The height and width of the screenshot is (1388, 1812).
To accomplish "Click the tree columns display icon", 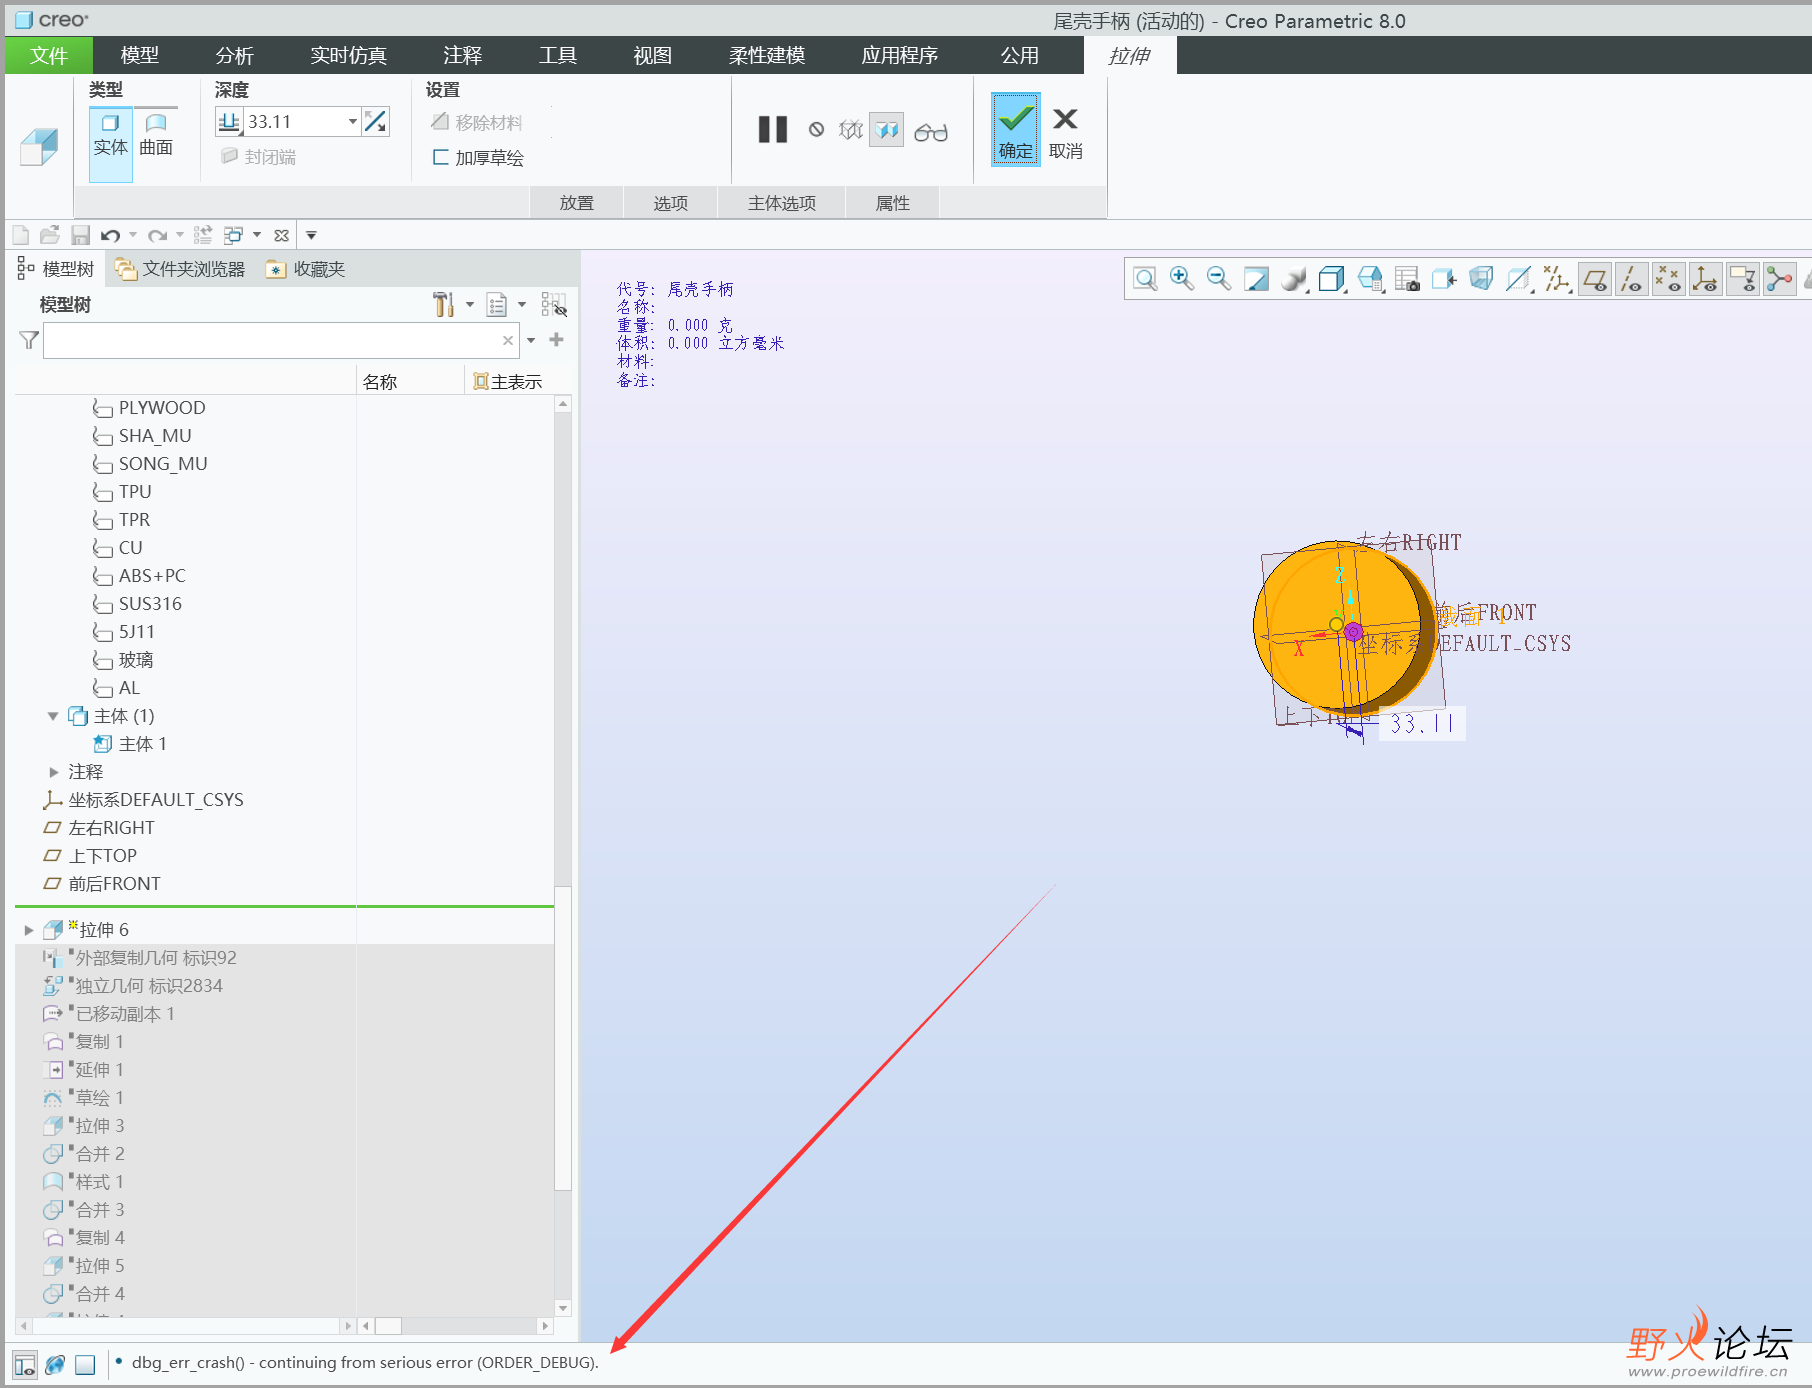I will 497,305.
